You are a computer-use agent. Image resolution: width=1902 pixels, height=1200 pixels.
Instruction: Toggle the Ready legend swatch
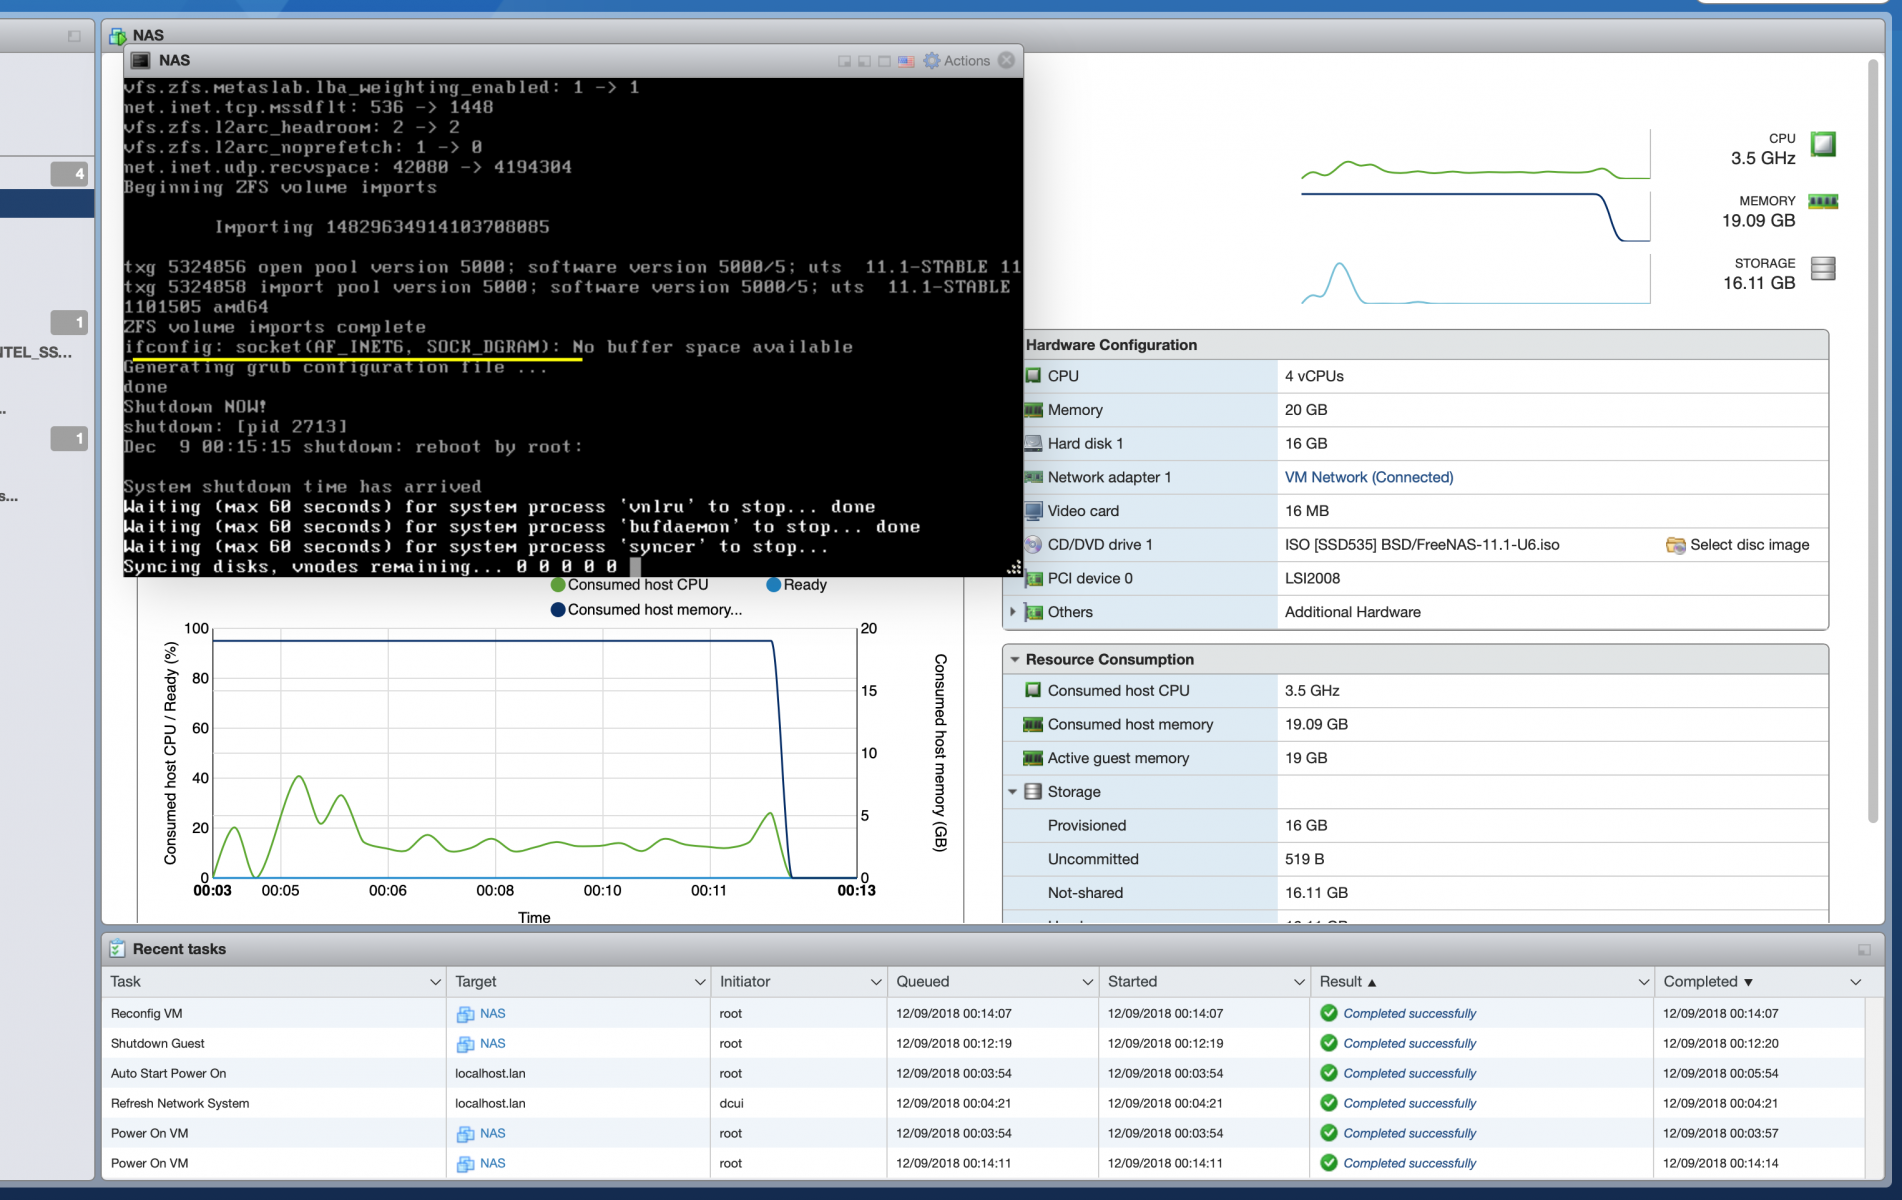[x=773, y=585]
